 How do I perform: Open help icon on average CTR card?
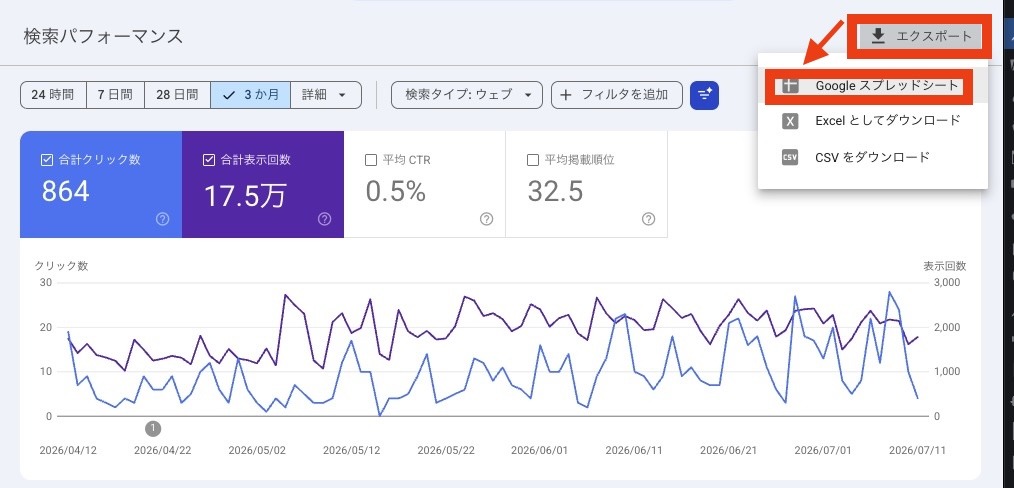click(x=486, y=219)
